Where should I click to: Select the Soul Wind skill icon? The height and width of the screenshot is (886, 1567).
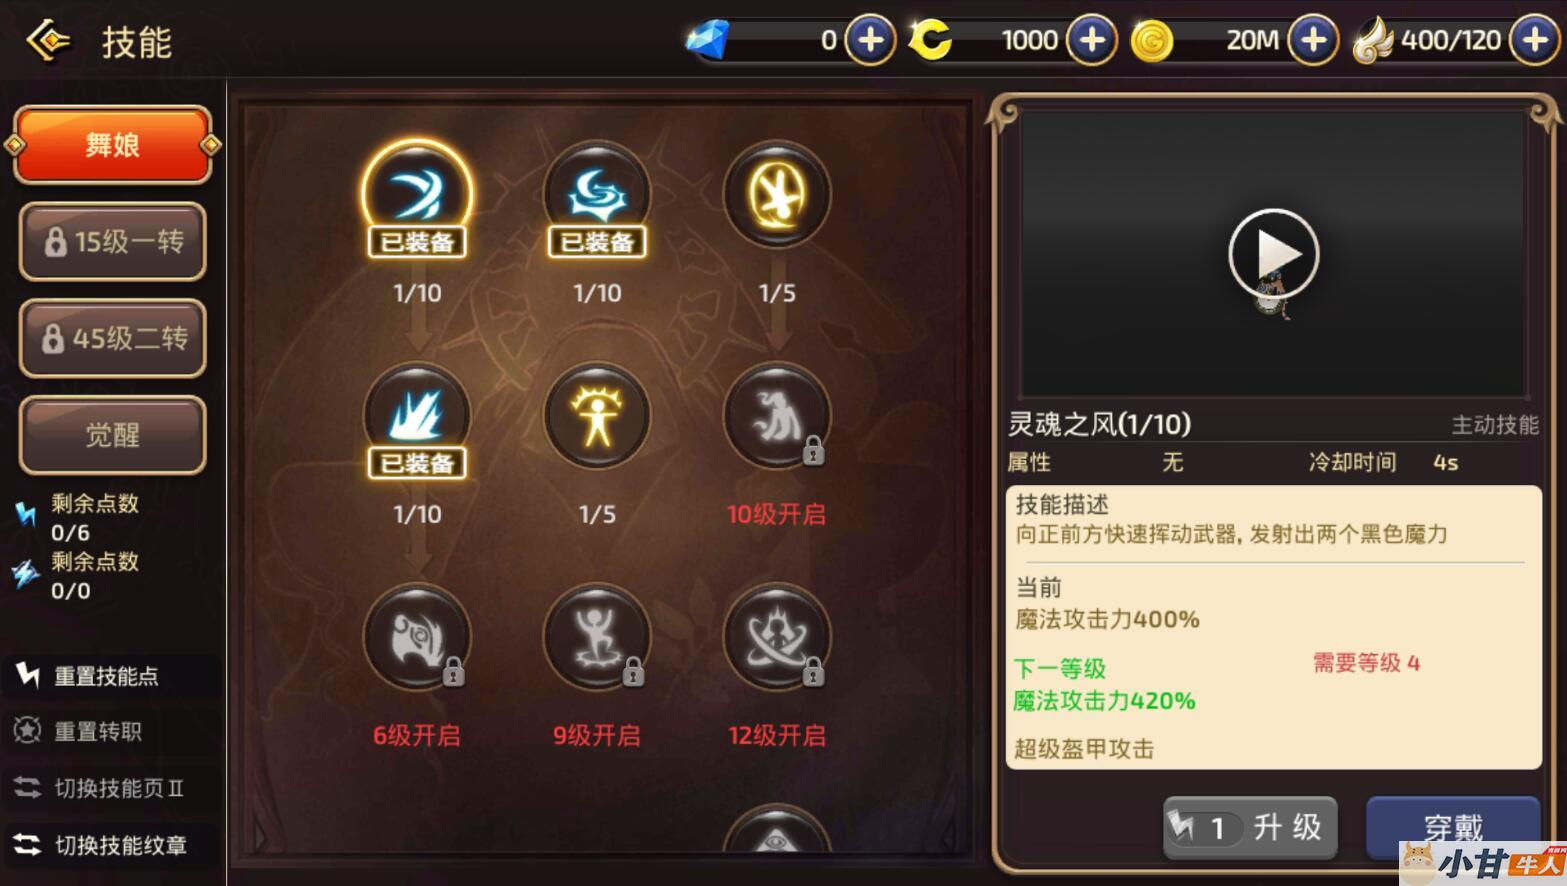click(x=417, y=195)
